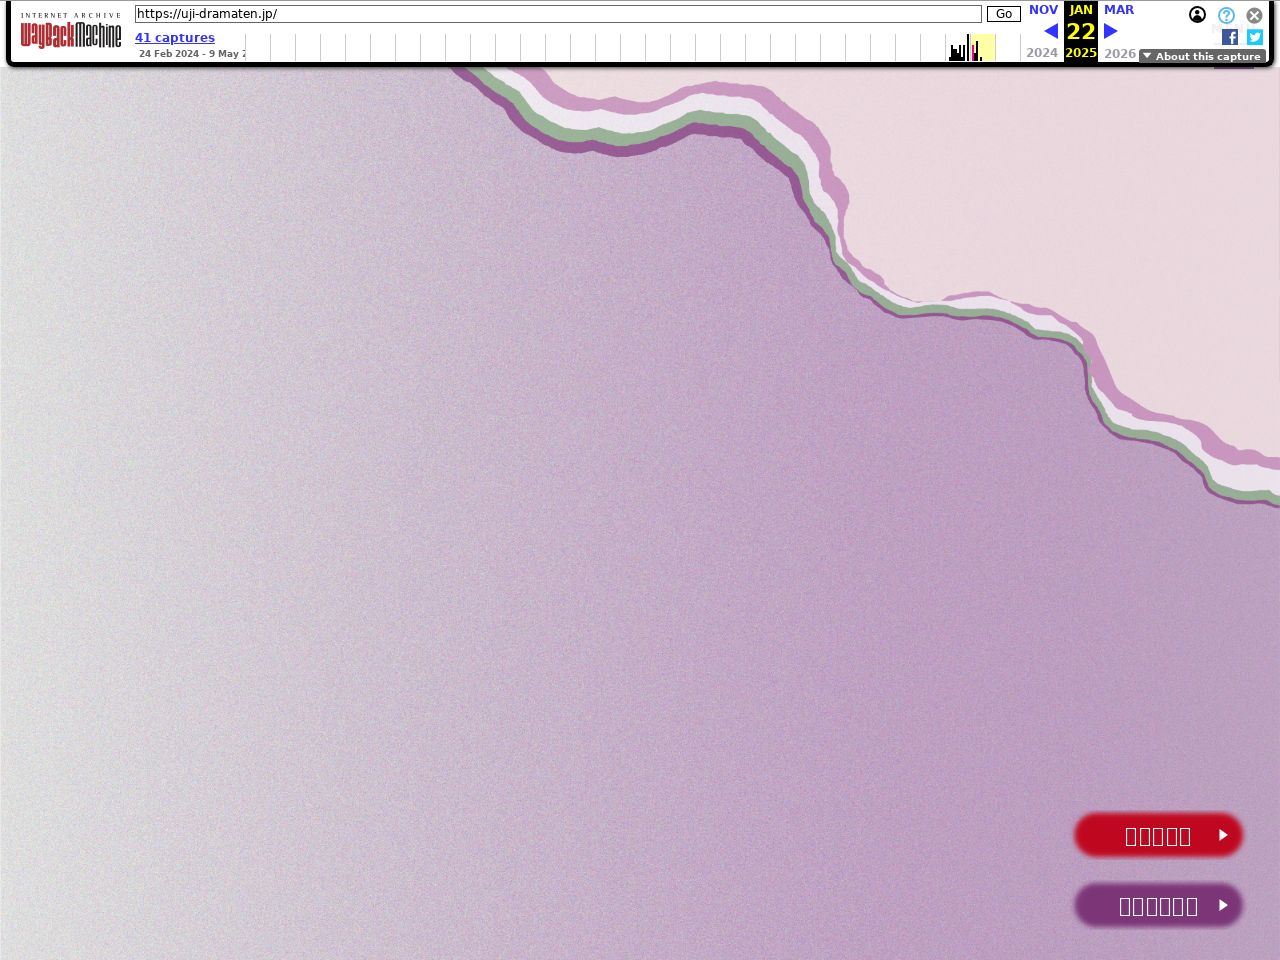Viewport: 1280px width, 960px height.
Task: Switch to year 2026 captures
Action: pyautogui.click(x=1120, y=53)
